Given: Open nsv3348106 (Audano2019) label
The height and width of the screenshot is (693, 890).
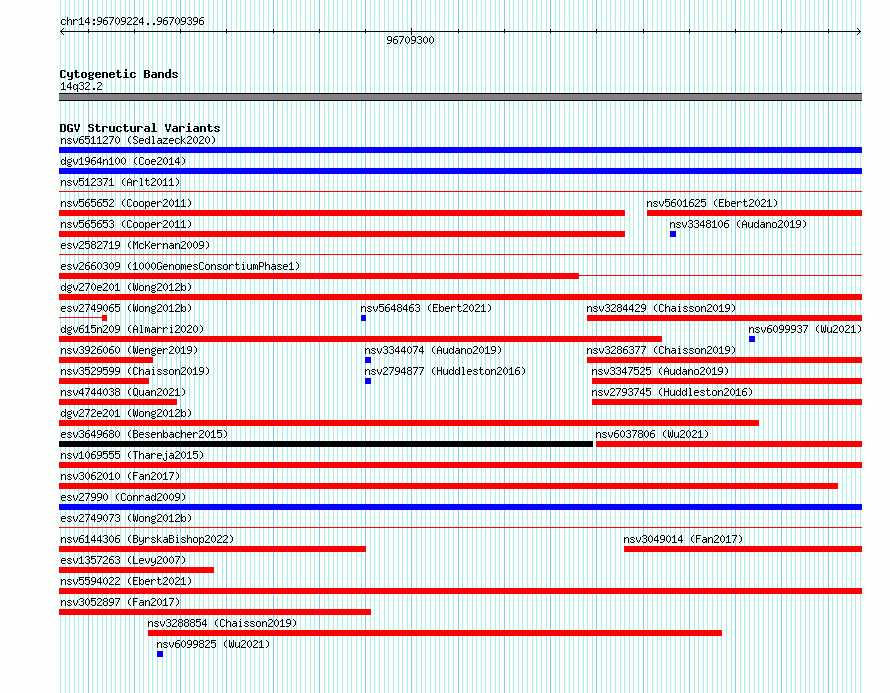Looking at the screenshot, I should [738, 224].
